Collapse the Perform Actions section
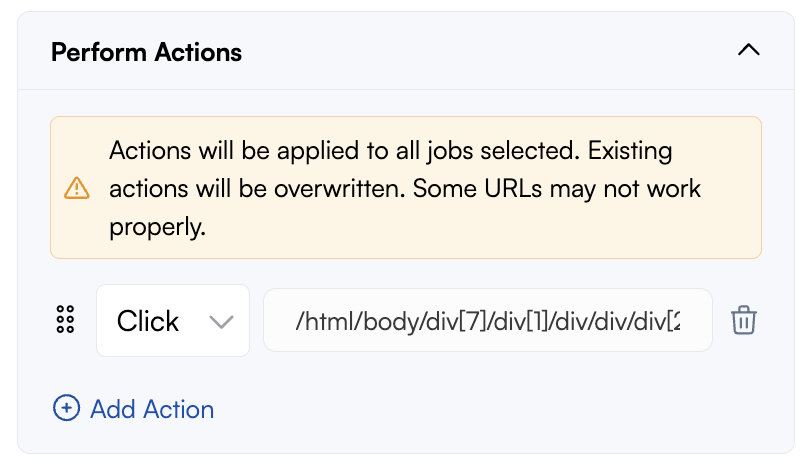The width and height of the screenshot is (812, 468). [x=748, y=50]
